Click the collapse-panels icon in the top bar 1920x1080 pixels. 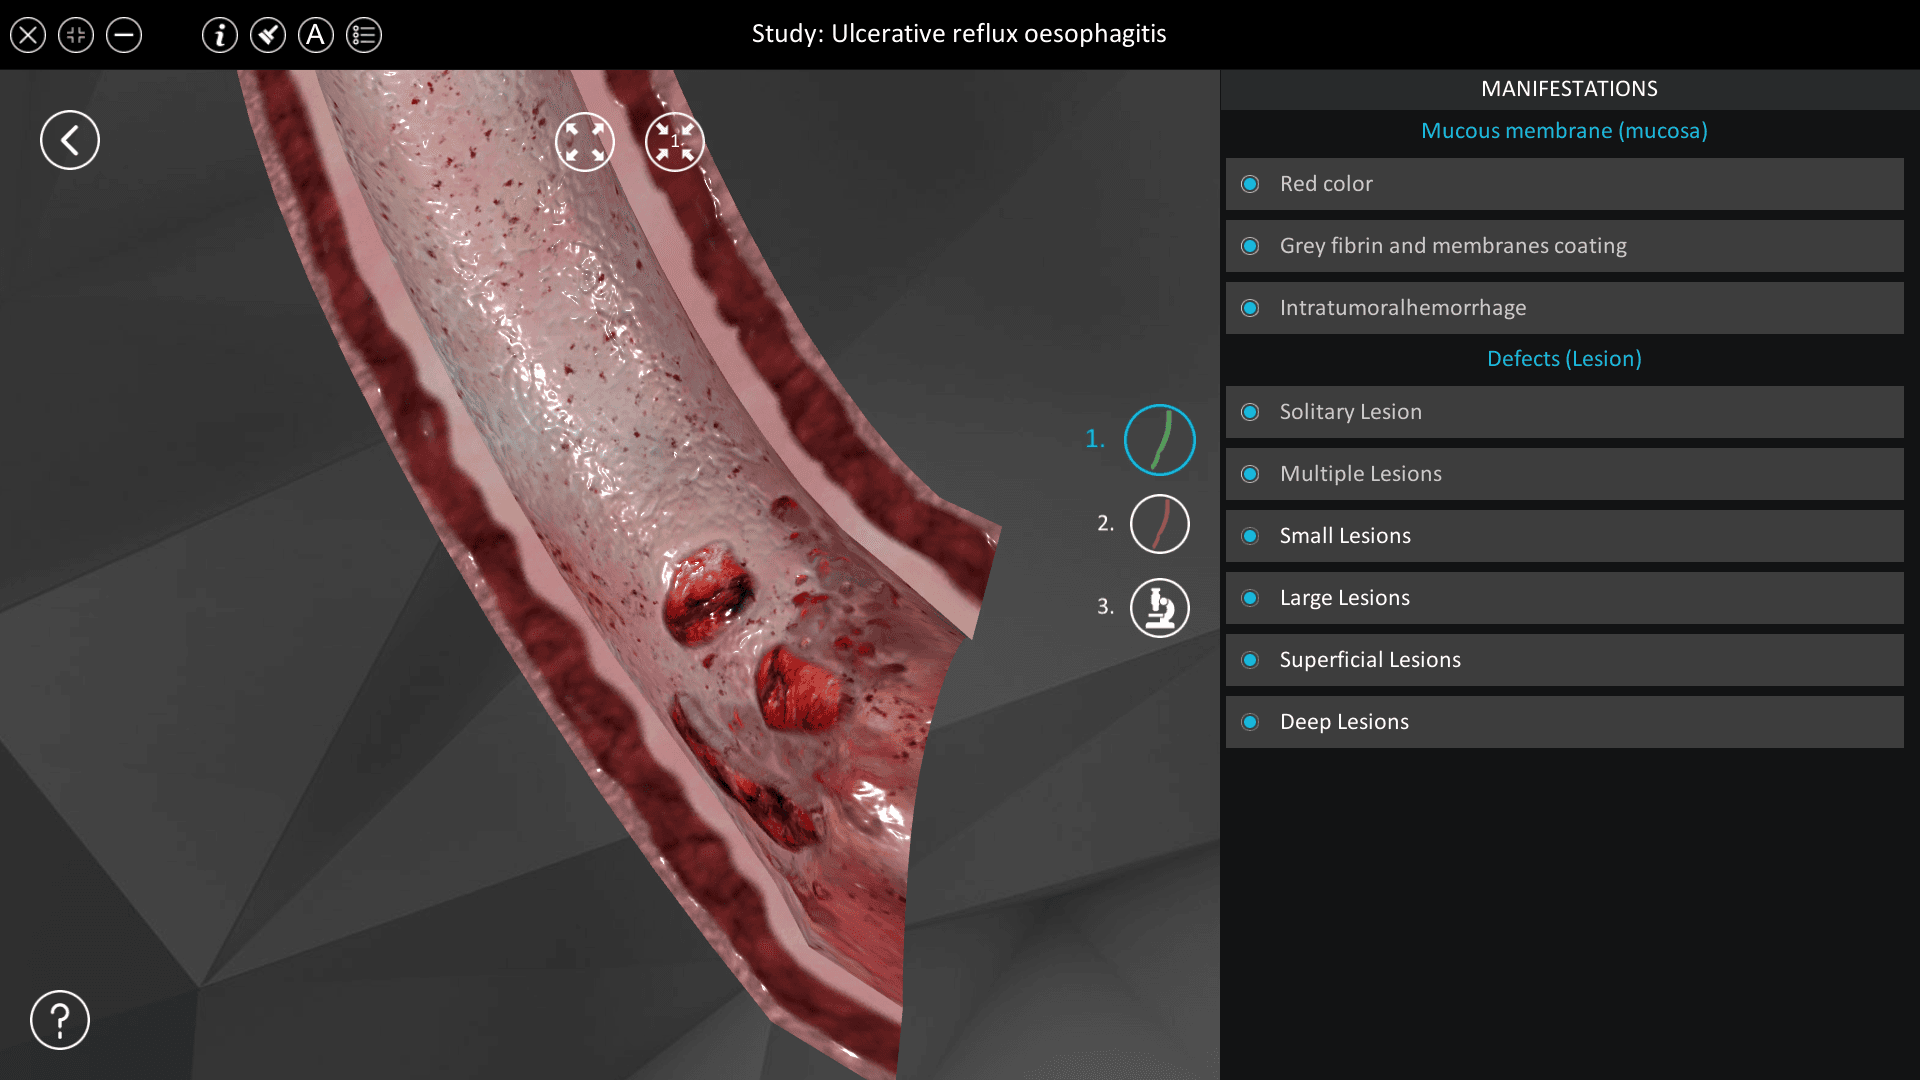(x=76, y=35)
